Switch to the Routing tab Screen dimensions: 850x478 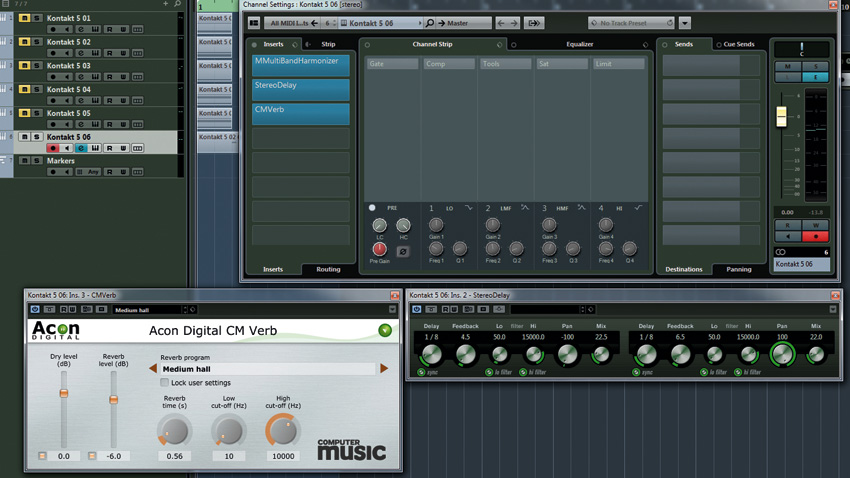click(328, 269)
